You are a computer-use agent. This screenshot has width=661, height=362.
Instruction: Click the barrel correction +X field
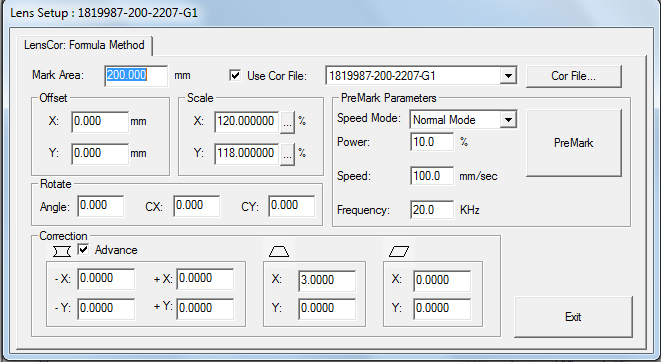click(205, 279)
